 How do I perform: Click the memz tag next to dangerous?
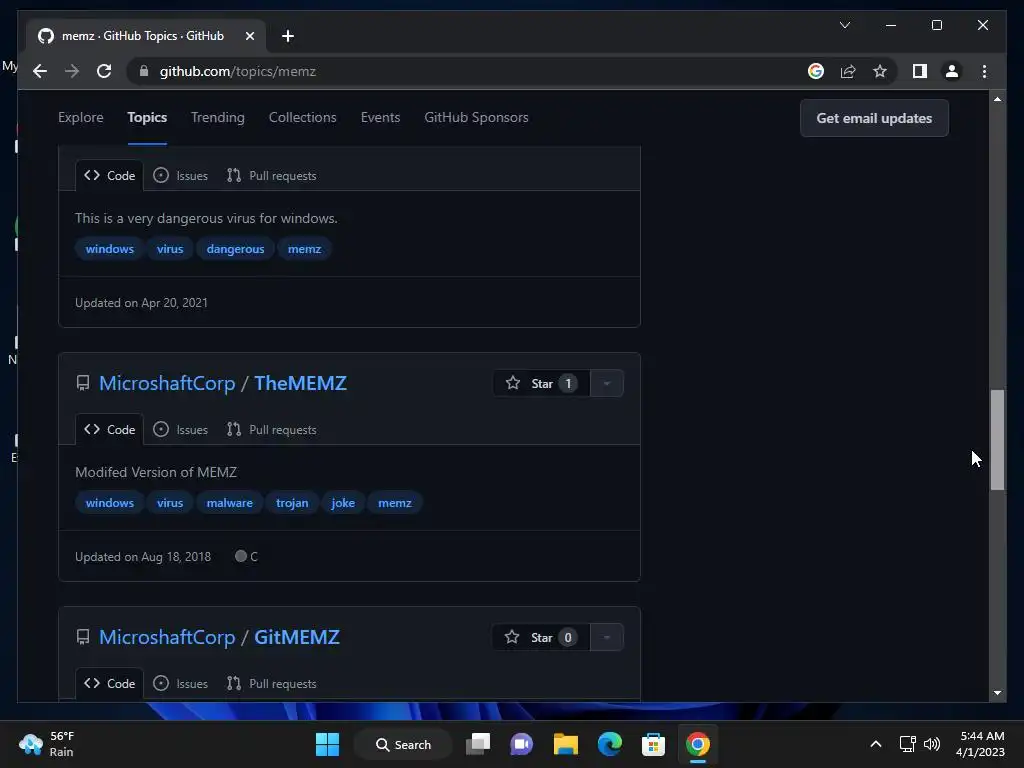(x=304, y=249)
